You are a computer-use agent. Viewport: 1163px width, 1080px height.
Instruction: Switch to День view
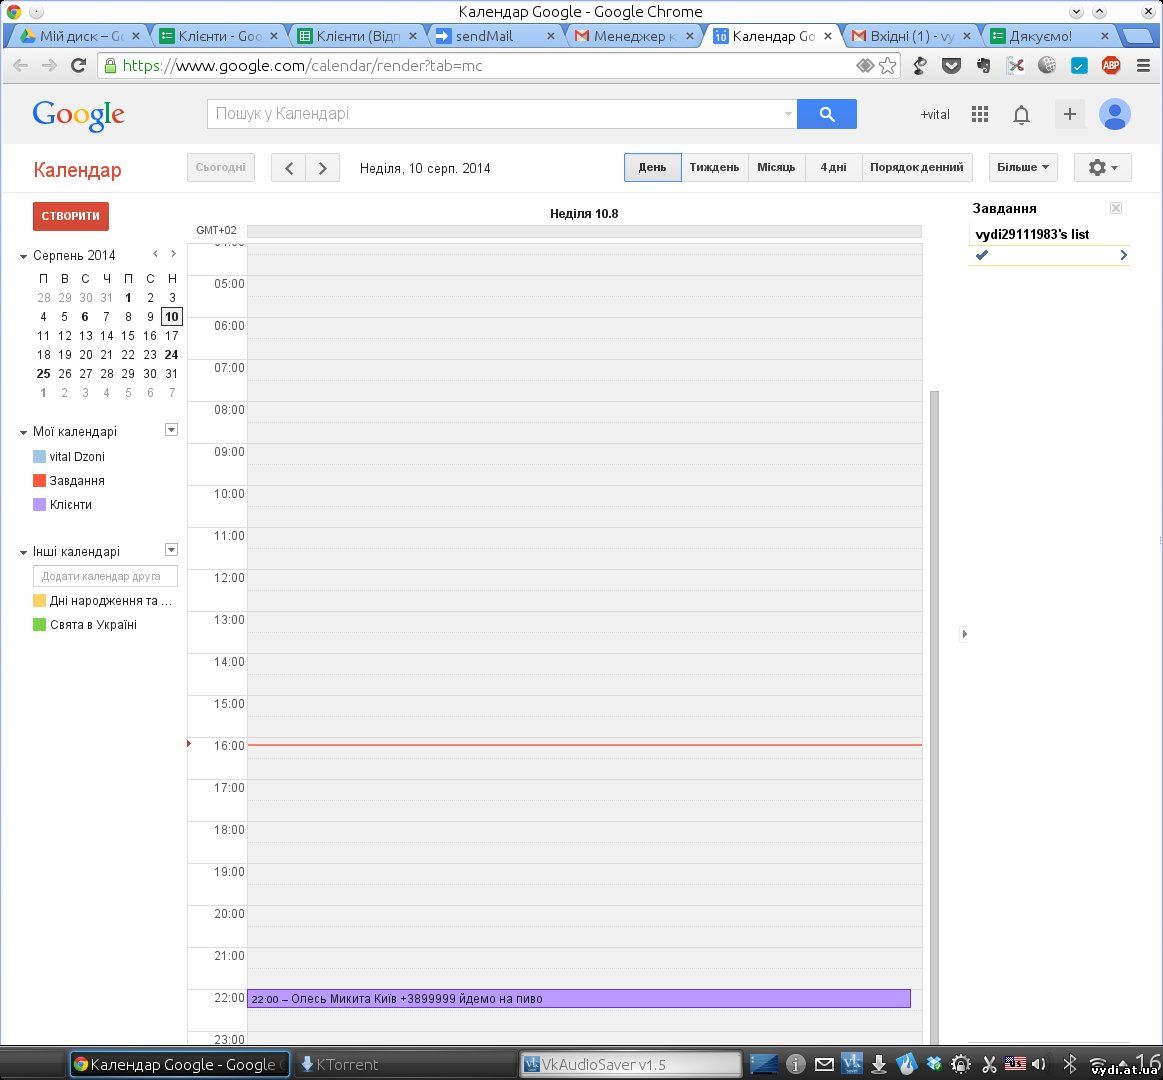pos(653,168)
